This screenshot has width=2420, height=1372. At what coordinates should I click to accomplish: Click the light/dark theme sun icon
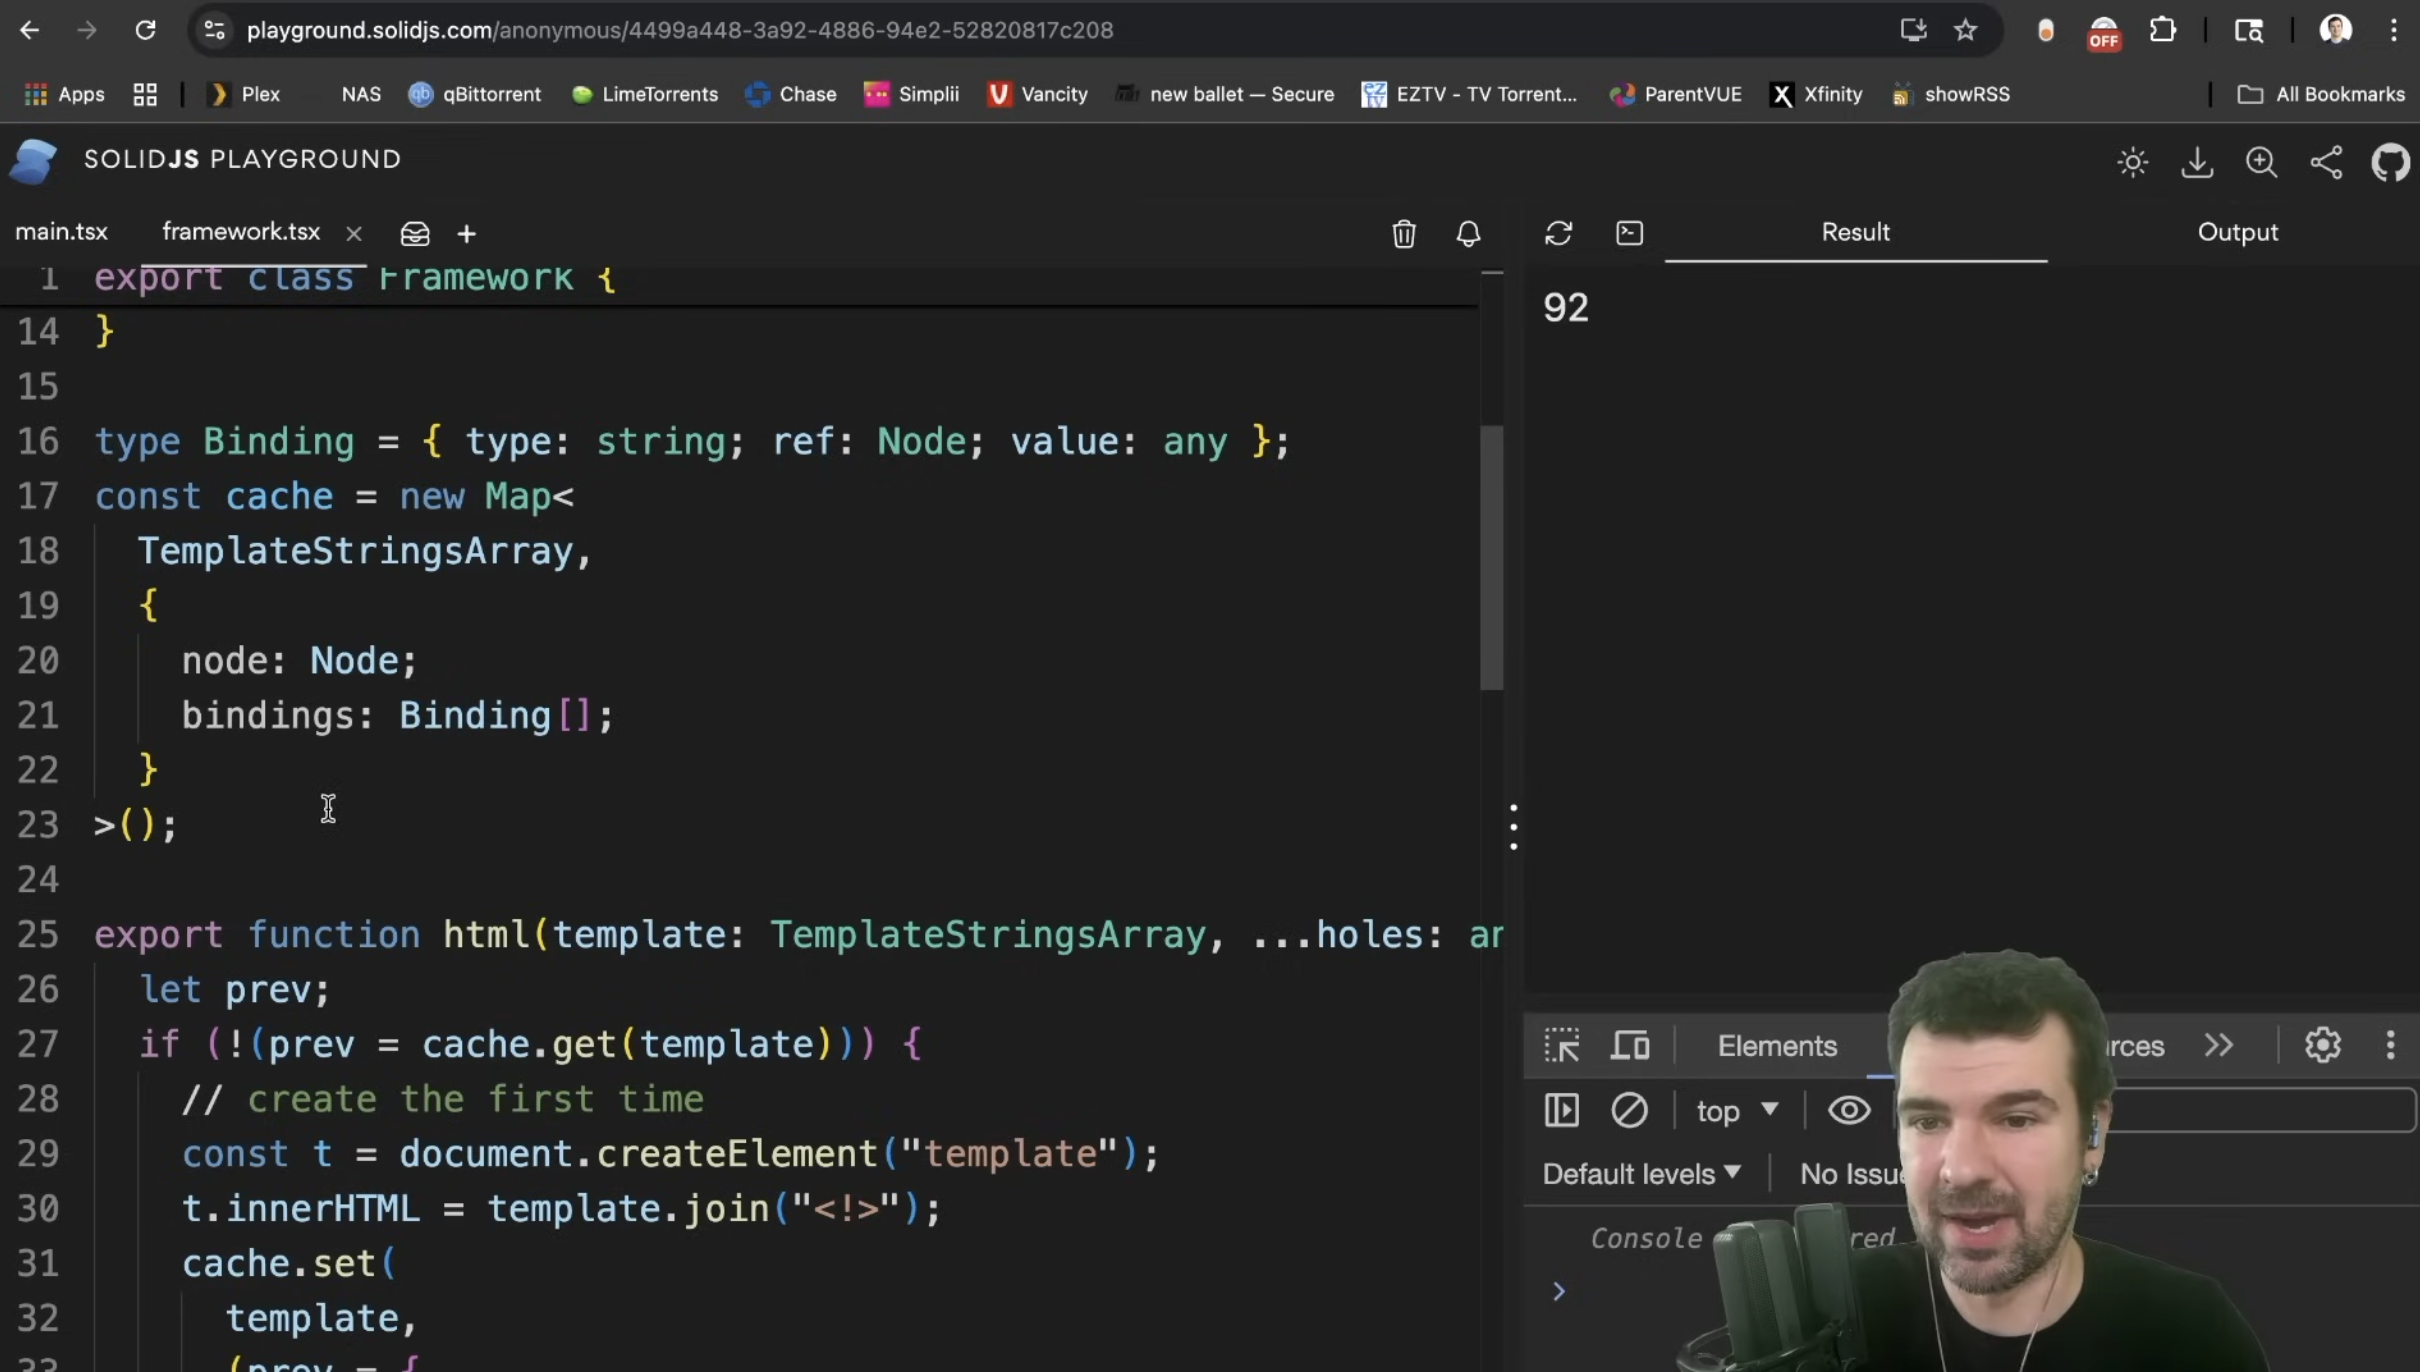pos(2132,162)
